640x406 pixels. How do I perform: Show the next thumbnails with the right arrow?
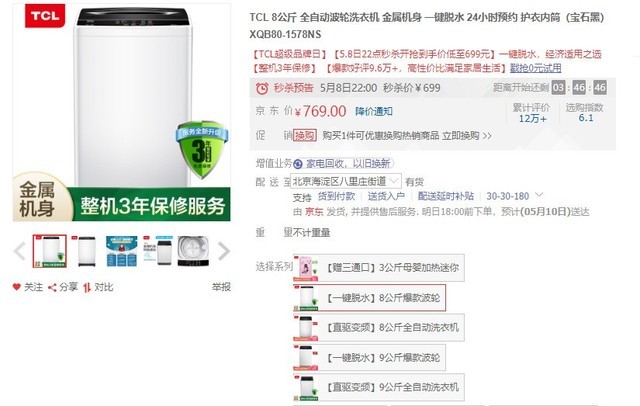point(224,251)
